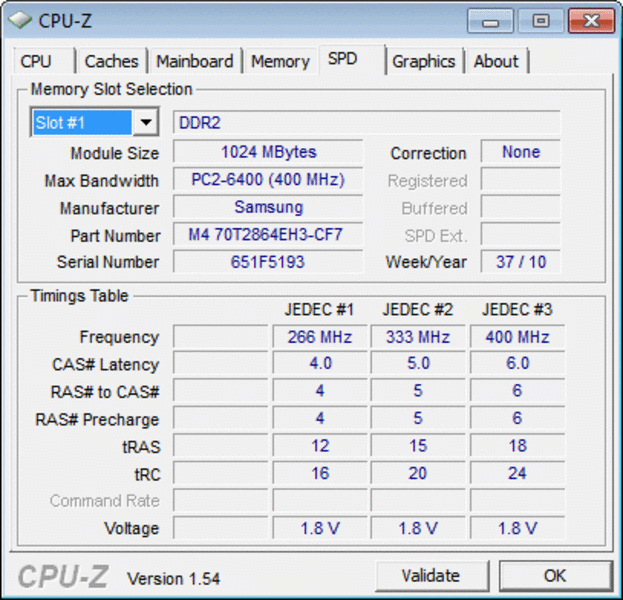Click the PC2-6400 (400 MHz) bandwidth value
The width and height of the screenshot is (623, 600).
pyautogui.click(x=268, y=180)
